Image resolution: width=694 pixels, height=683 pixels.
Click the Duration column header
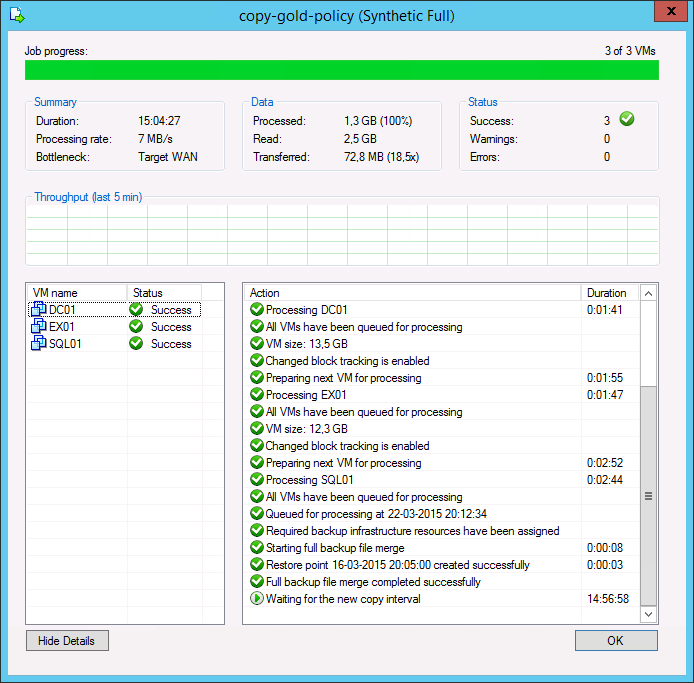tap(607, 293)
